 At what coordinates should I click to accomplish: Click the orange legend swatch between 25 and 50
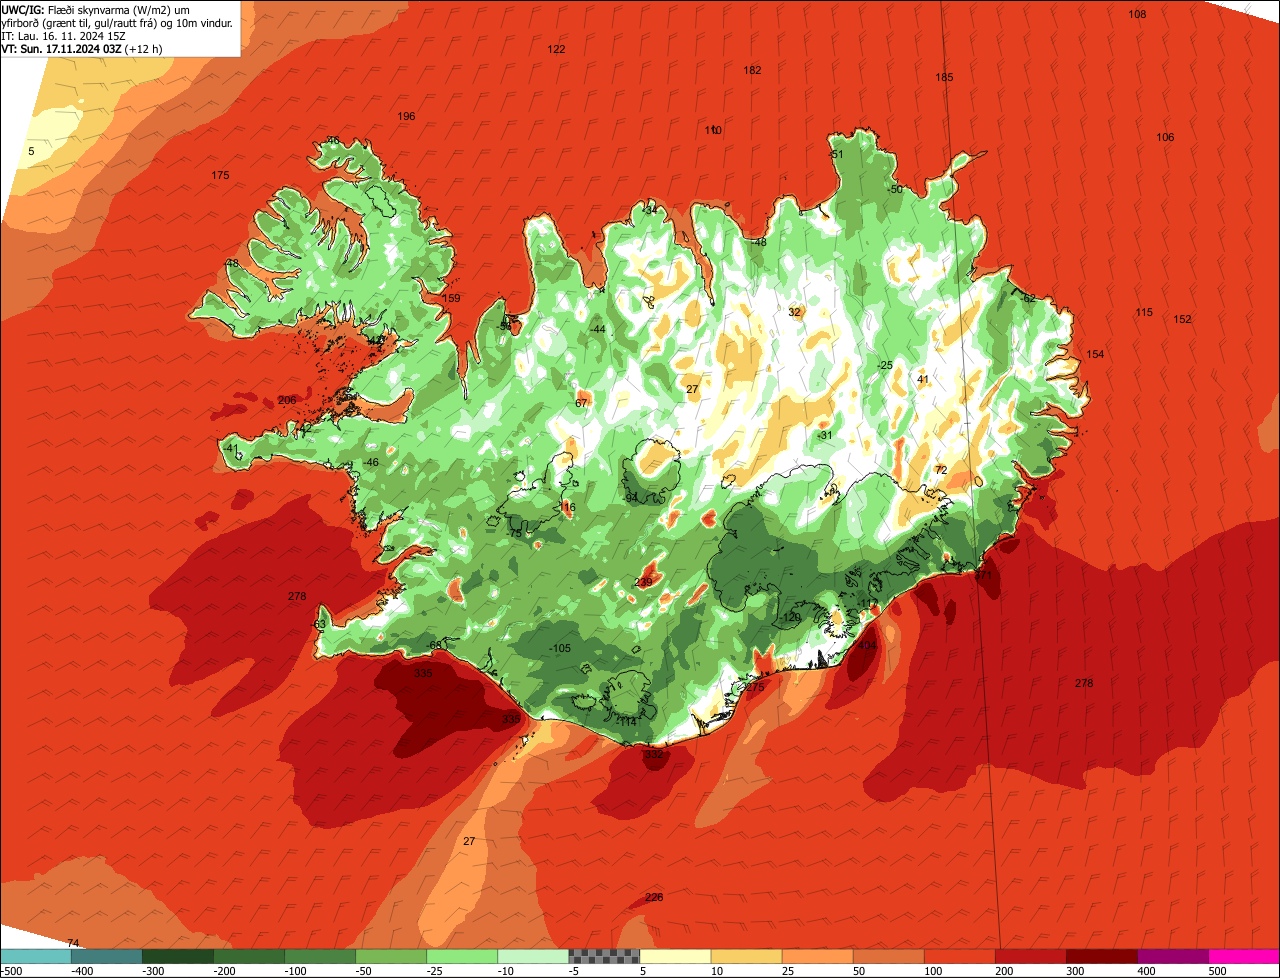(817, 956)
